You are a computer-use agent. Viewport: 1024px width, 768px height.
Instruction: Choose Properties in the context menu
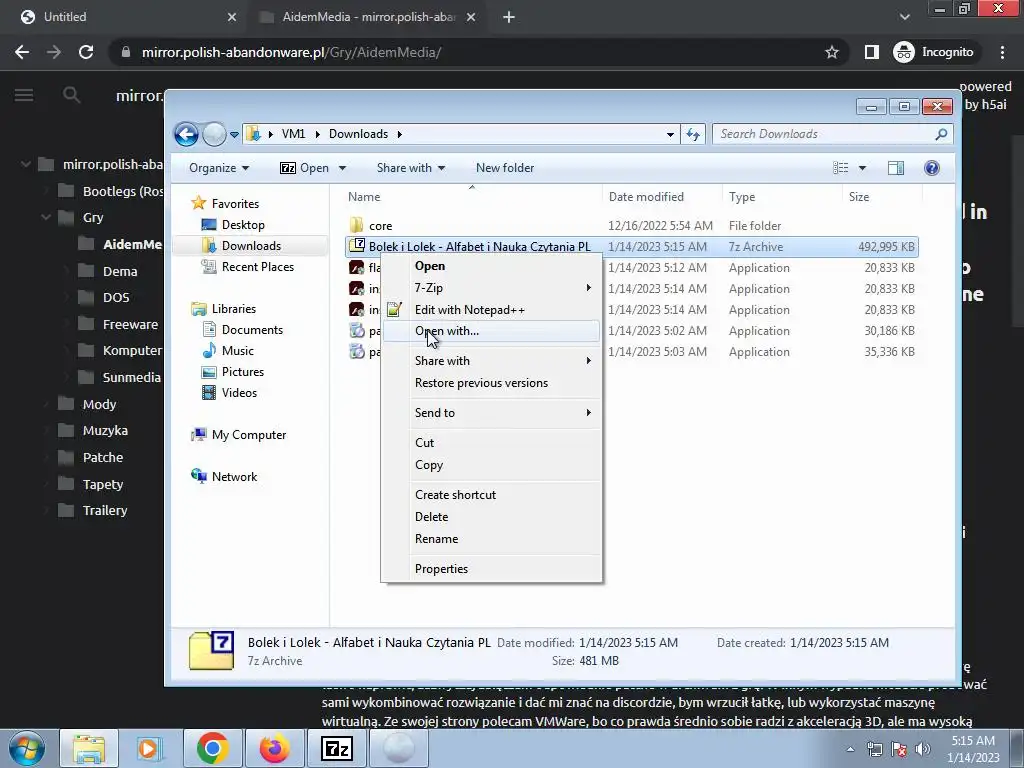490,569
